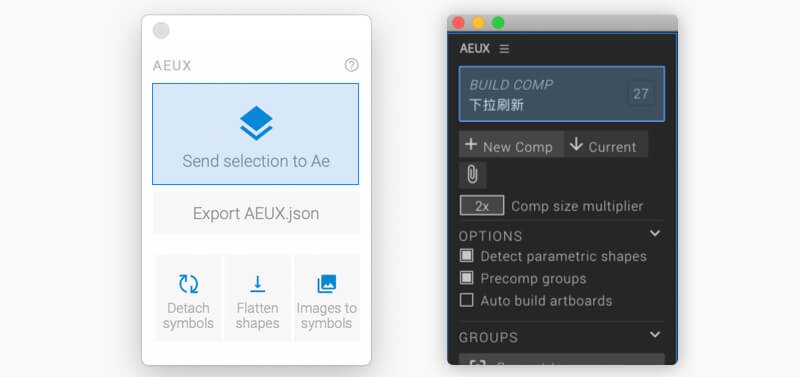Screen dimensions: 800x377
Task: Click the OPTIONS section header
Action: [x=490, y=236]
